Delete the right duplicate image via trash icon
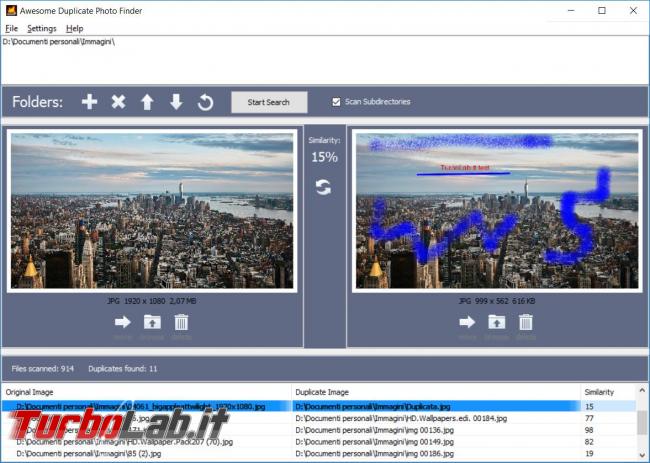Image resolution: width=650 pixels, height=463 pixels. coord(526,322)
